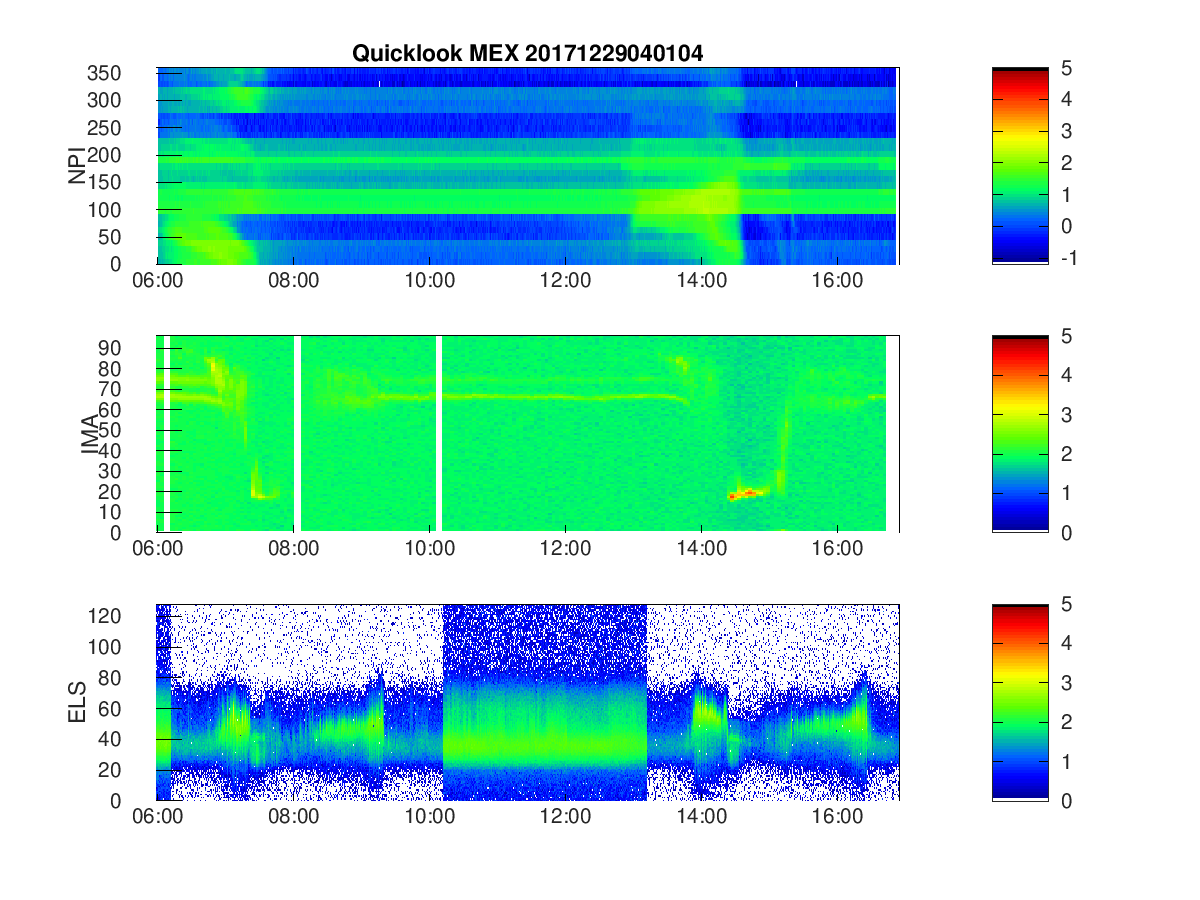This screenshot has width=1200, height=900.
Task: Click inside the IMA spectrogram plot
Action: coord(528,434)
